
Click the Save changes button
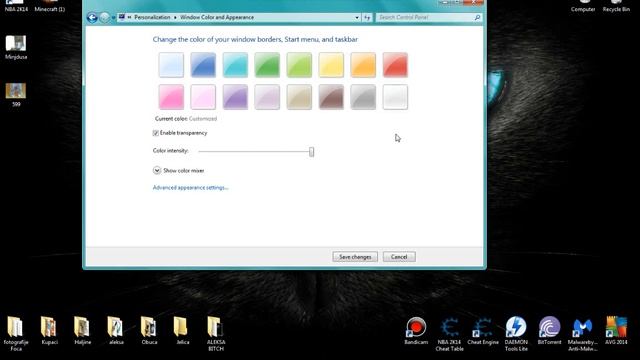pos(355,257)
